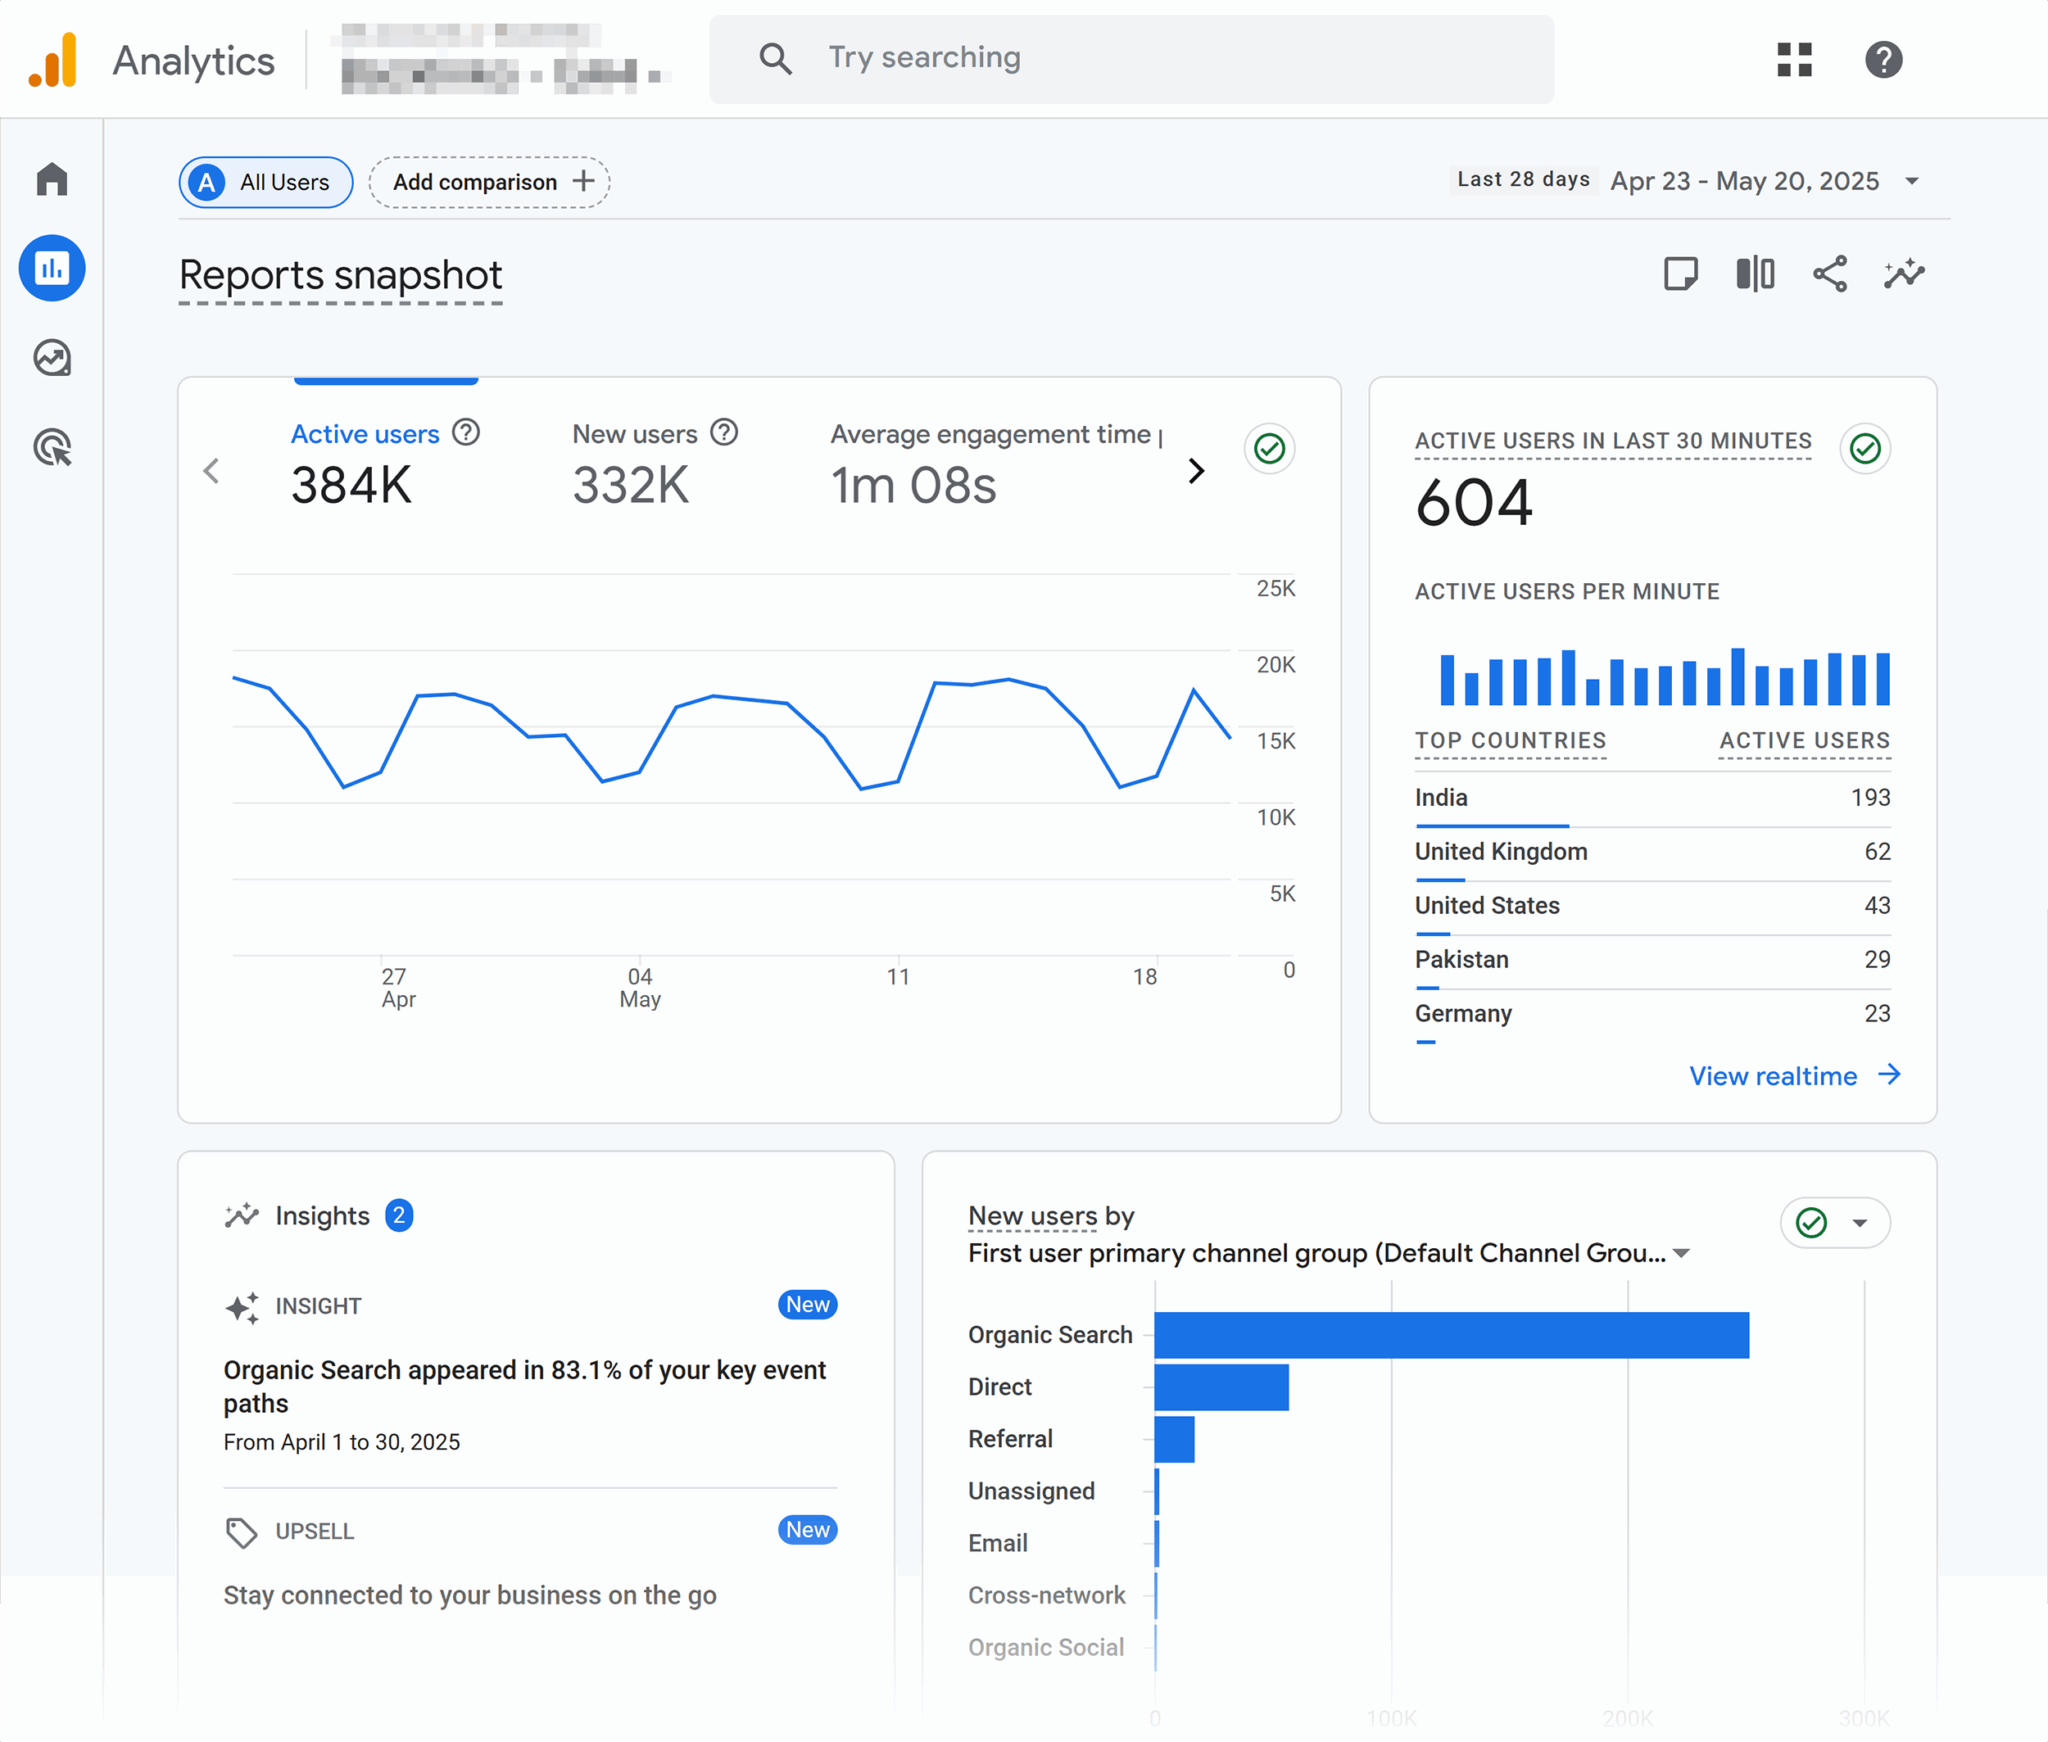Open the View realtime link

(x=1795, y=1076)
